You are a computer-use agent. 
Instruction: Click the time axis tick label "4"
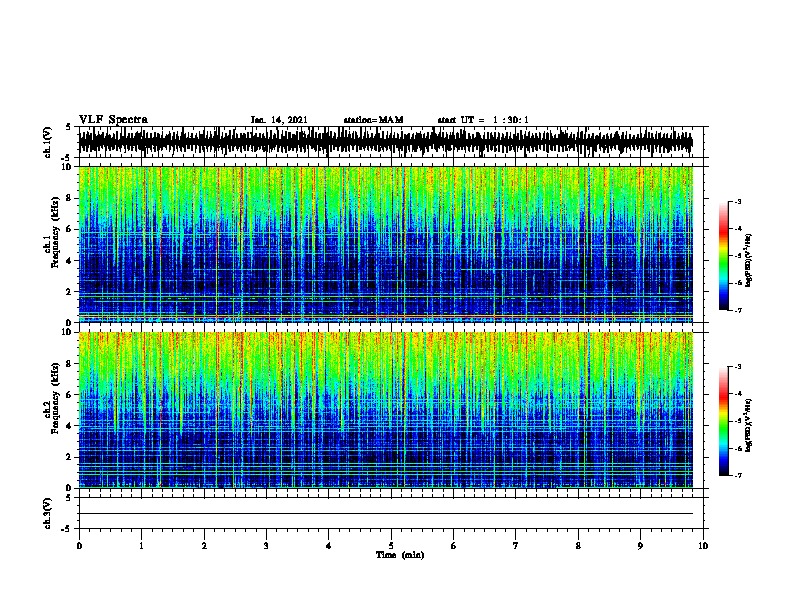[328, 546]
